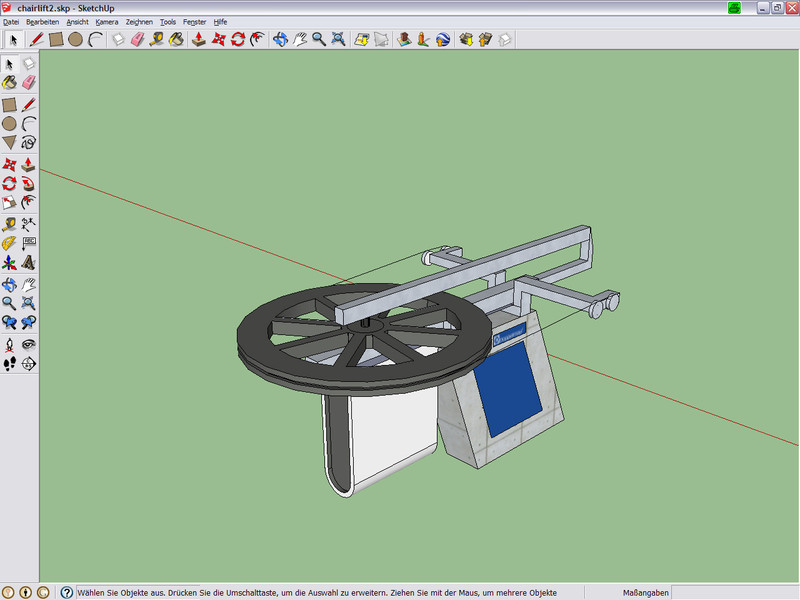Pick the Dimension tool in the side palette

pyautogui.click(x=29, y=224)
